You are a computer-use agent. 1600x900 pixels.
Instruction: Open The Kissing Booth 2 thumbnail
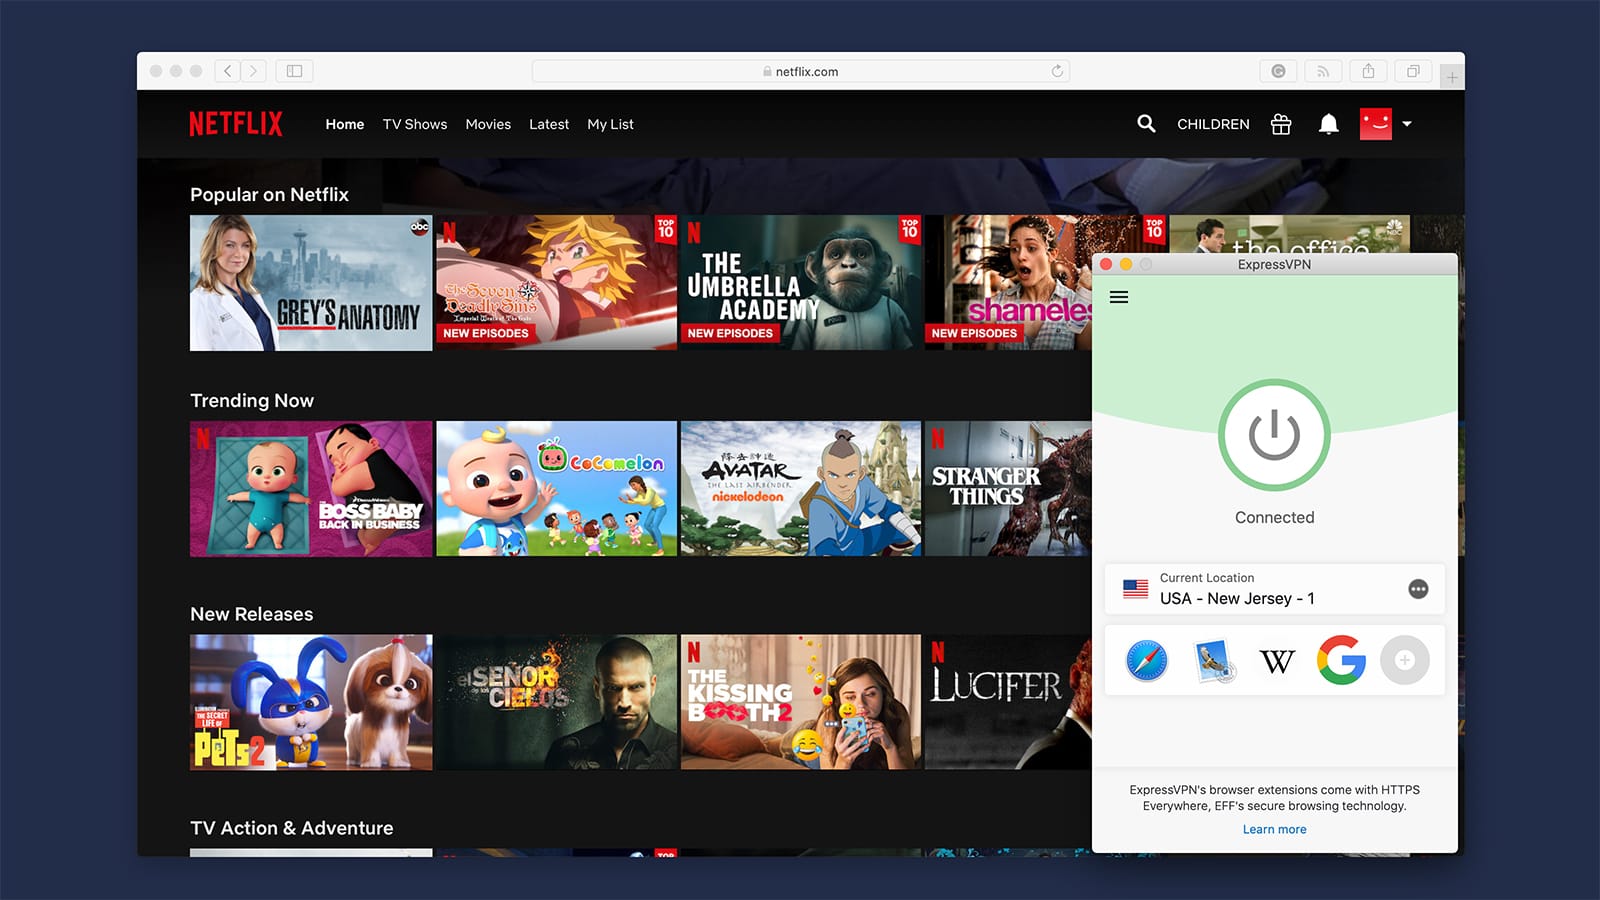tap(801, 702)
